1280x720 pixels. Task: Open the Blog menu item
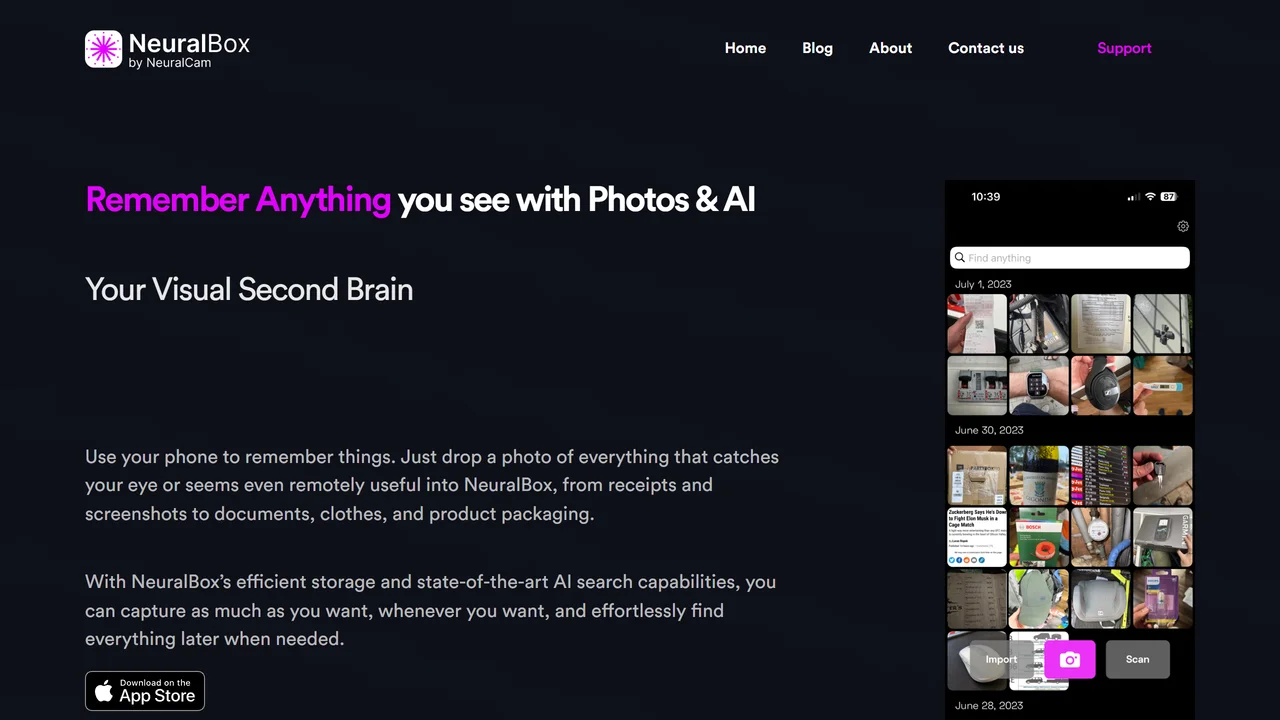(x=817, y=48)
